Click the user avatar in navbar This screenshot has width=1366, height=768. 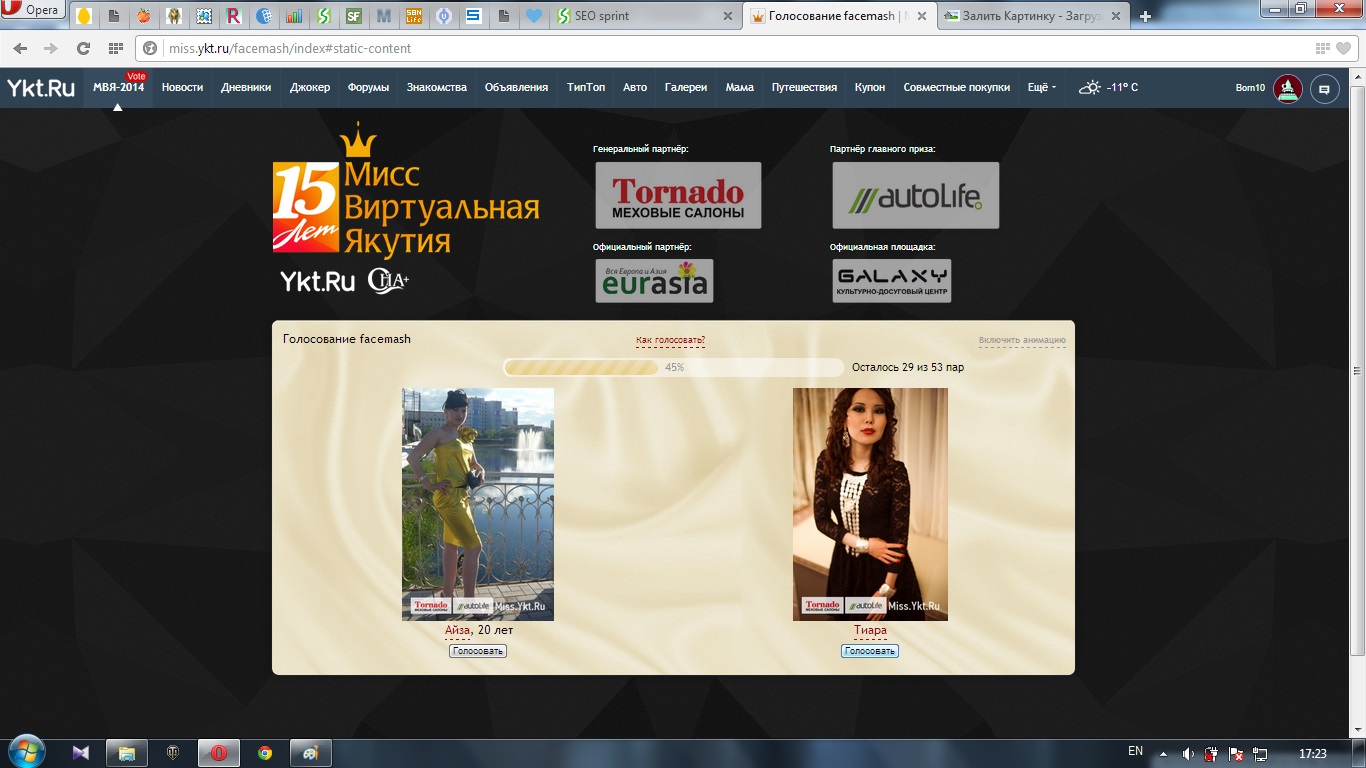pos(1288,88)
